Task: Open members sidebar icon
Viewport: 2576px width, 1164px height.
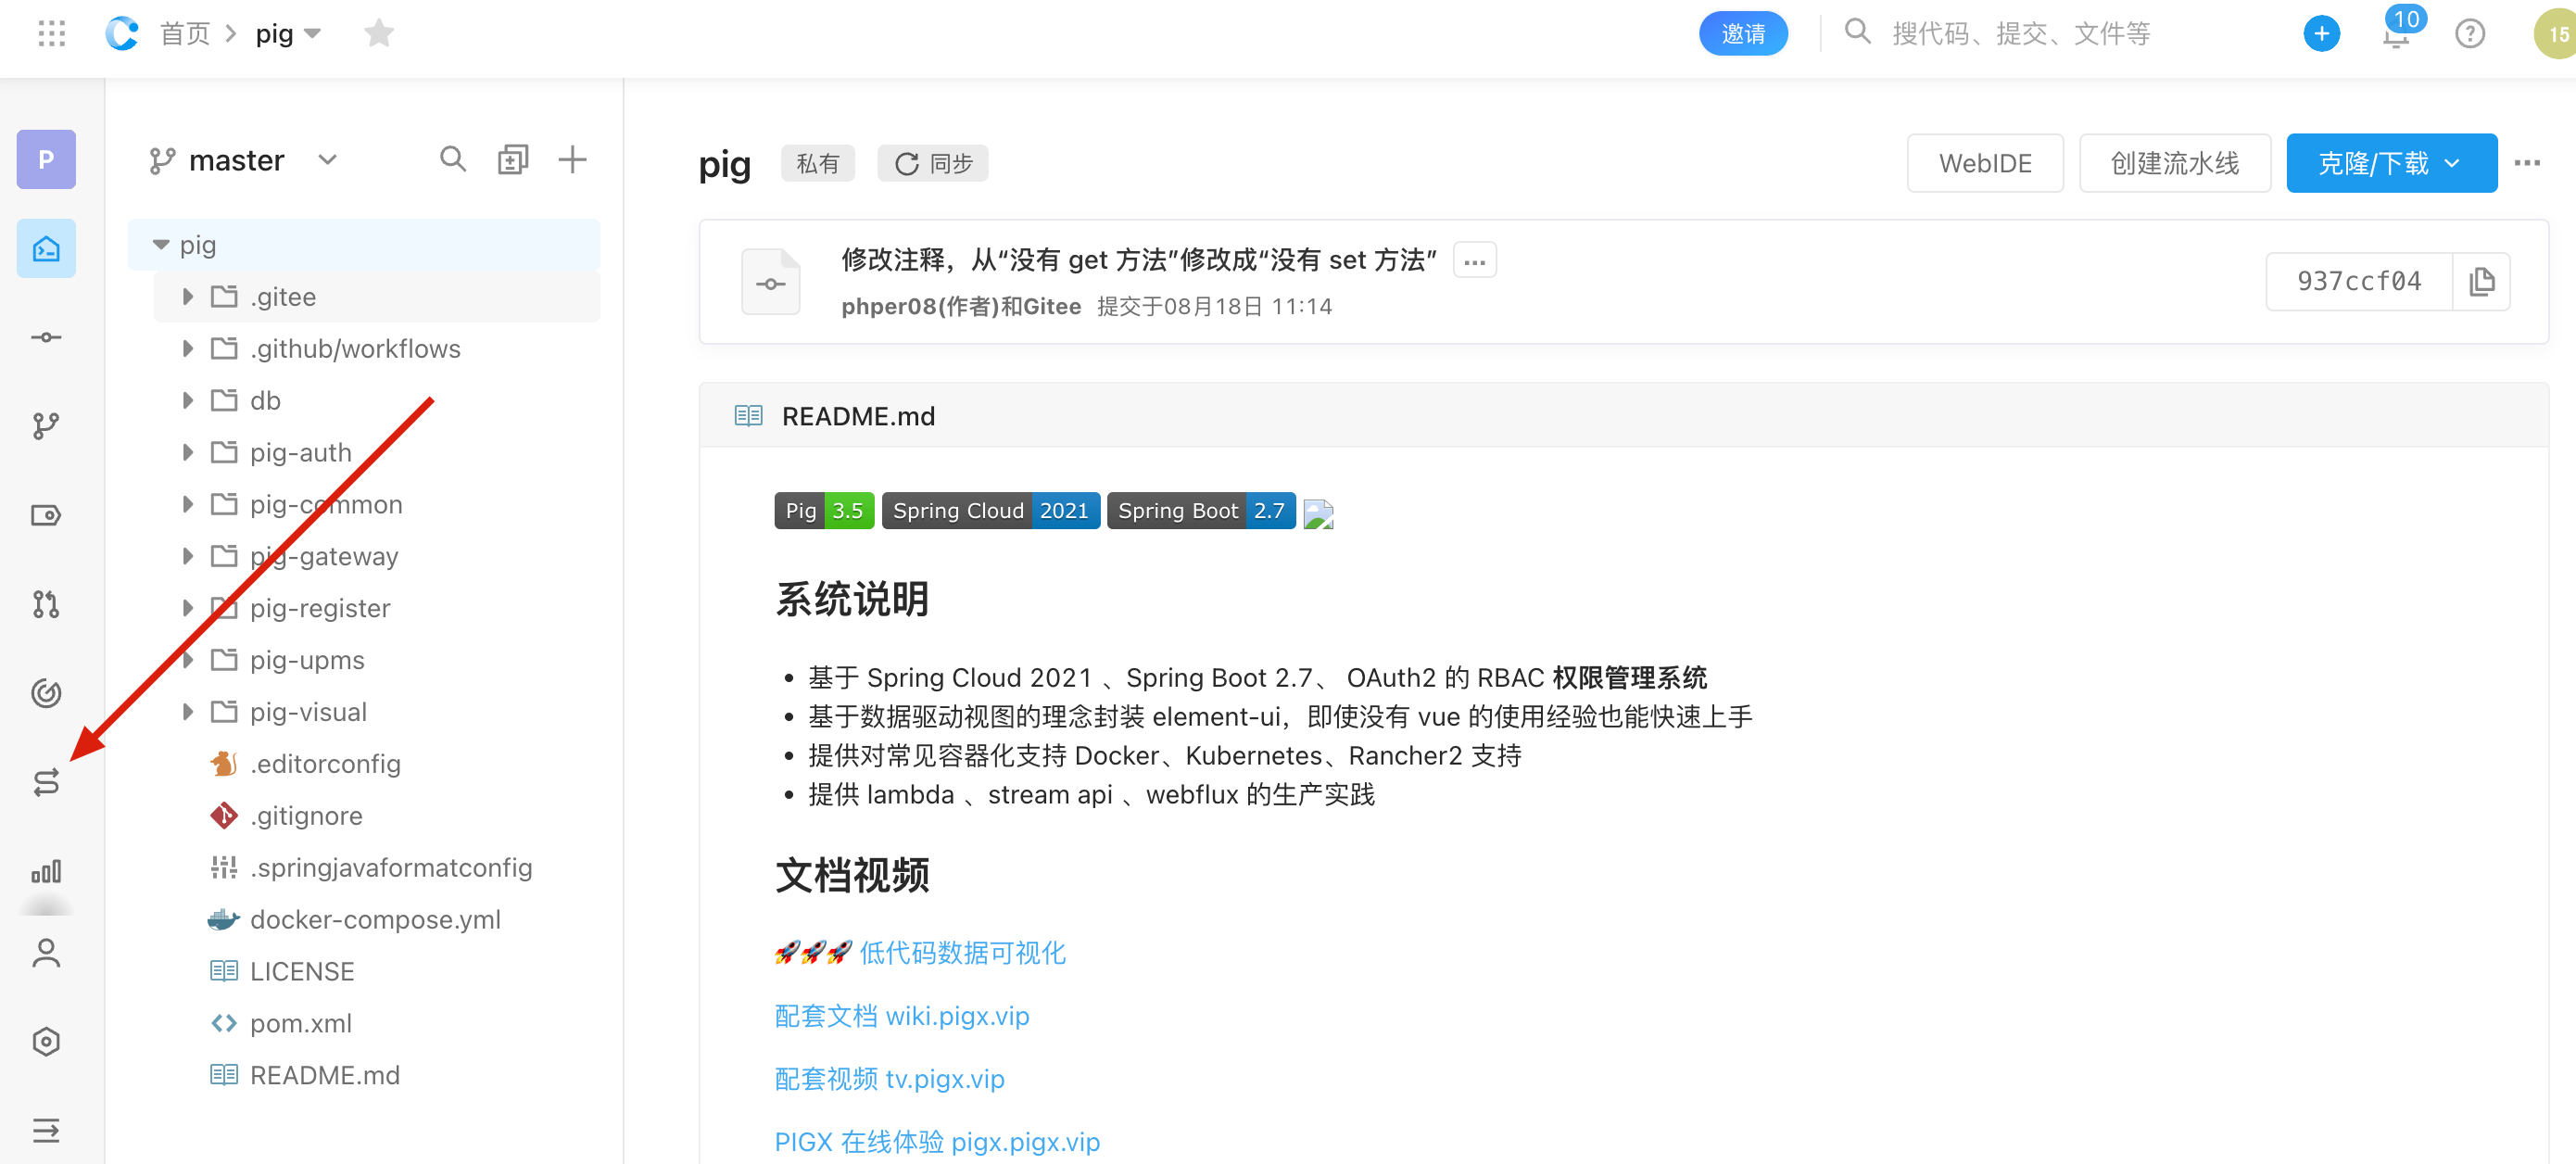Action: pyautogui.click(x=46, y=953)
